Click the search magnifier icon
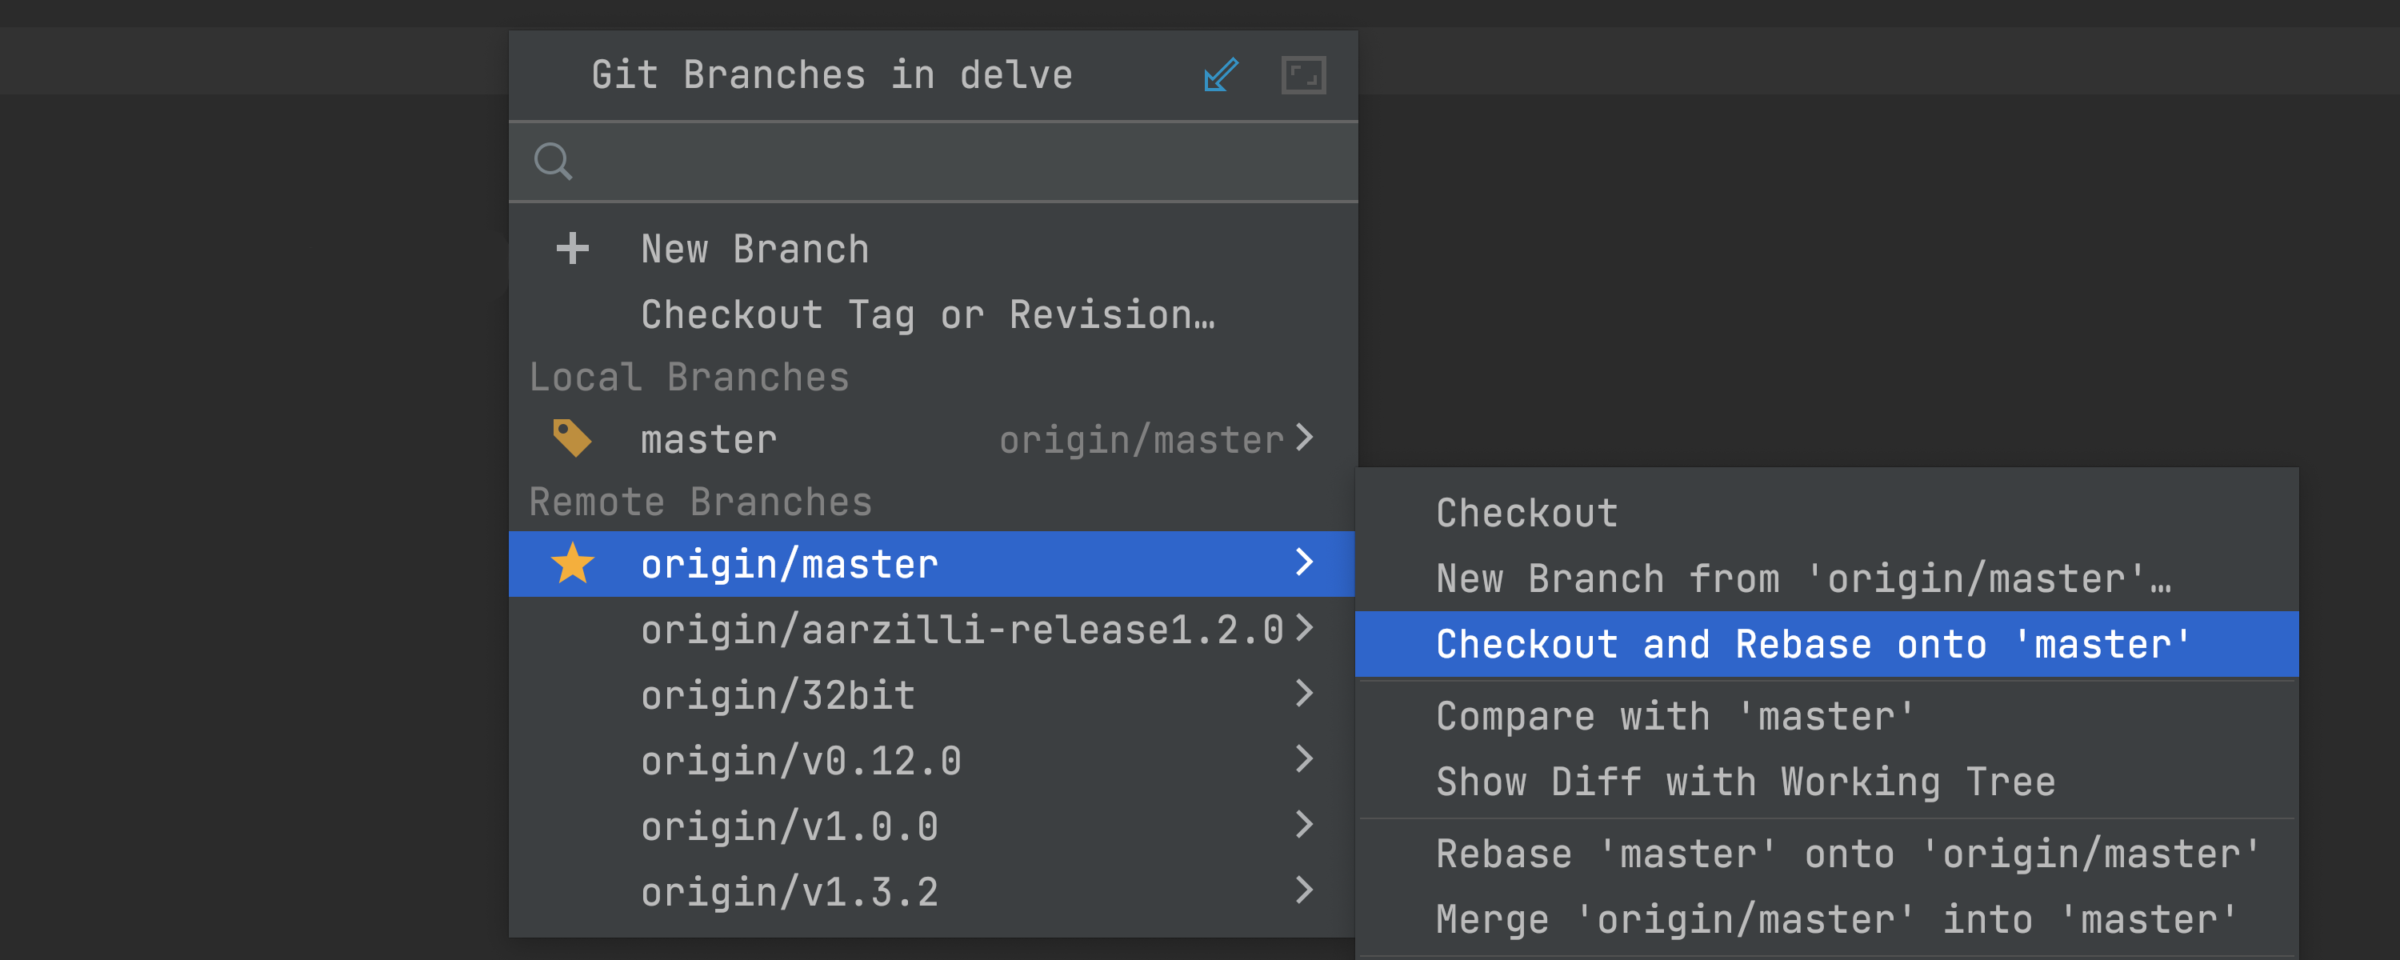 [x=553, y=161]
